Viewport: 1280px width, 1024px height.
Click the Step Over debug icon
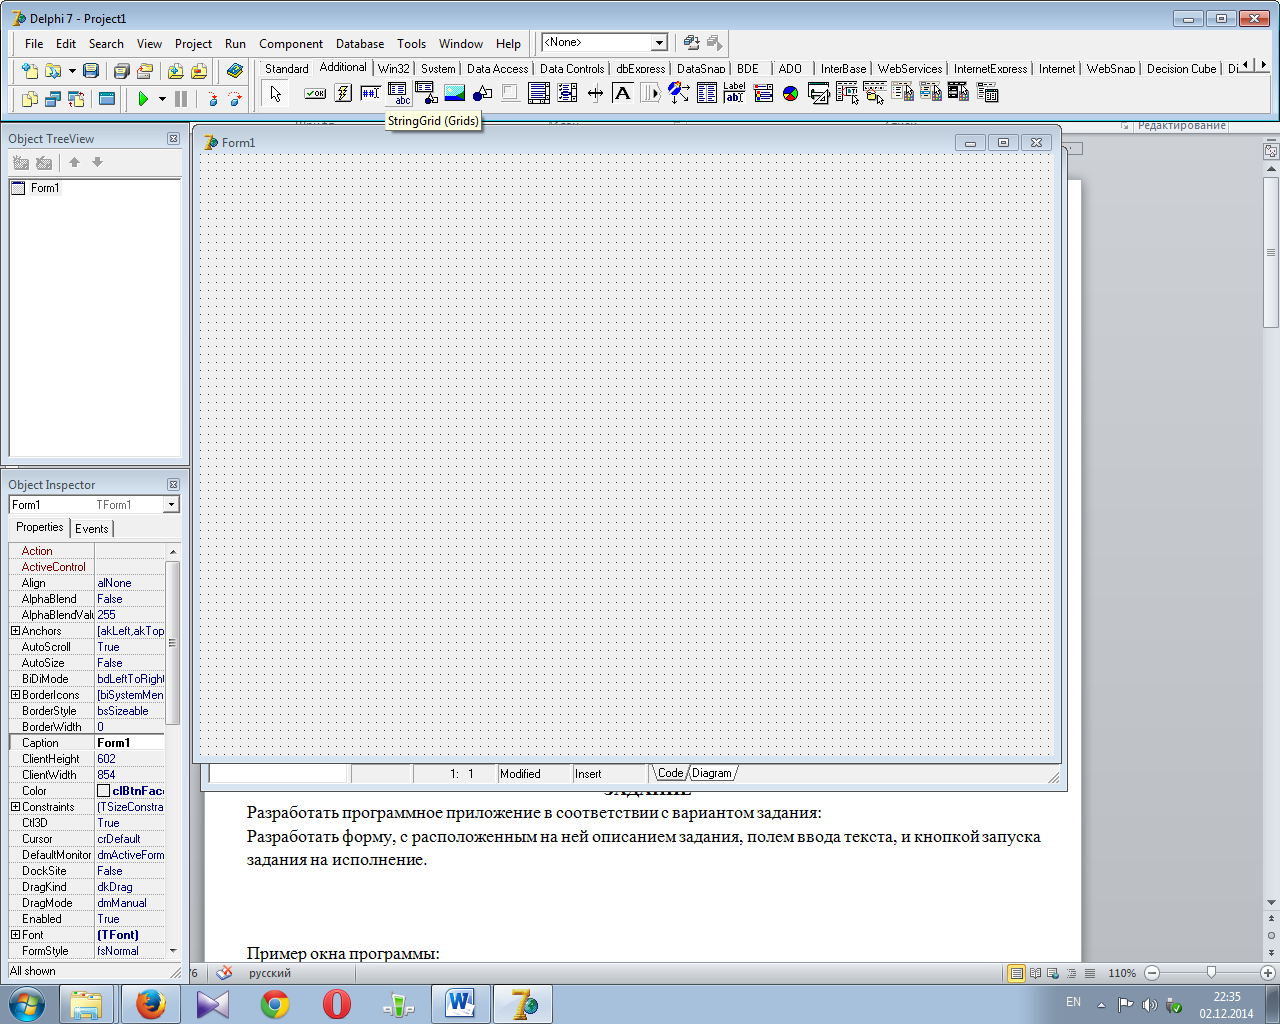235,99
